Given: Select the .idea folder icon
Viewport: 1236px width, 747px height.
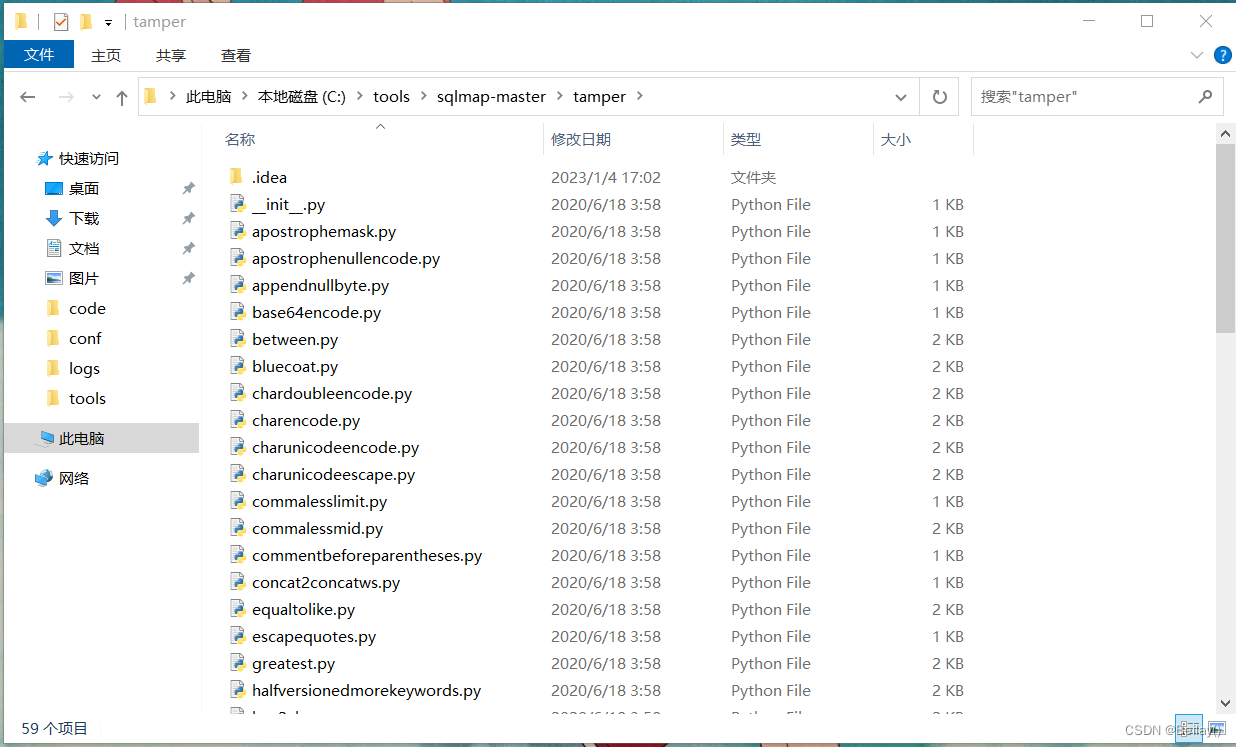Looking at the screenshot, I should (x=237, y=177).
